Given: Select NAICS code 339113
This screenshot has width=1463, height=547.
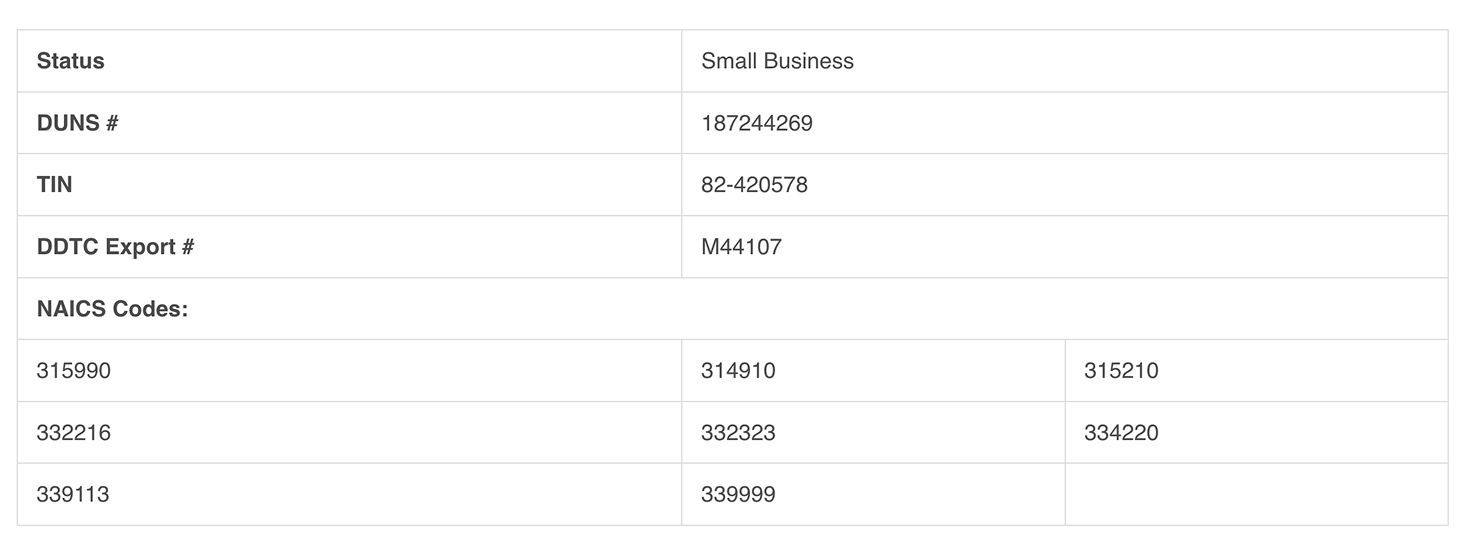Looking at the screenshot, I should coord(73,494).
